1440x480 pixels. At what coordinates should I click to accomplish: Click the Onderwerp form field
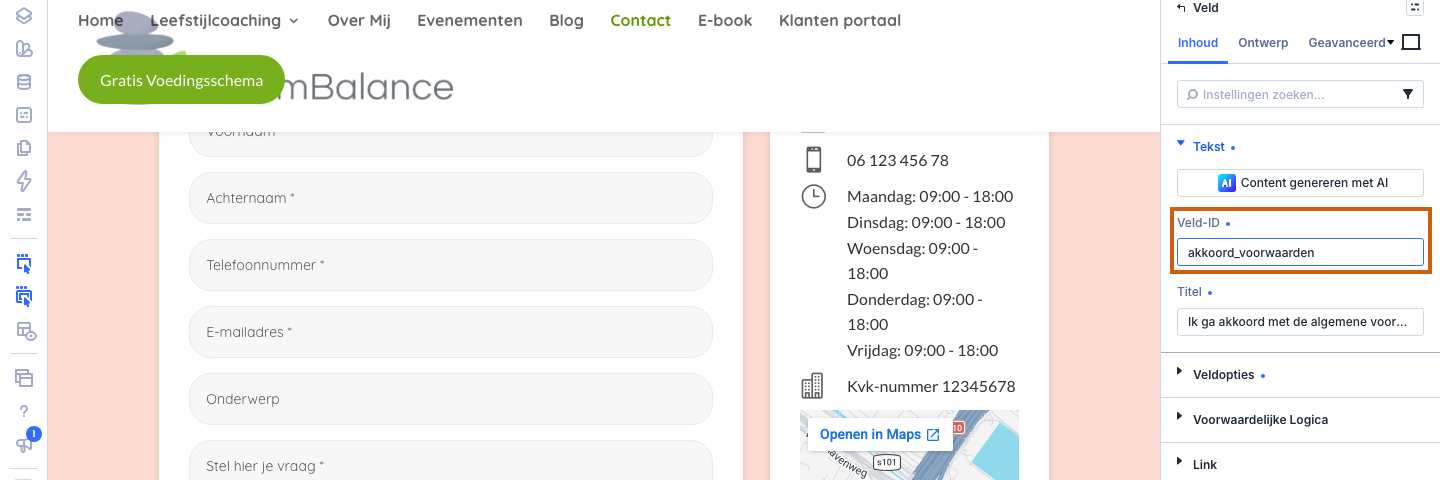[x=451, y=399]
